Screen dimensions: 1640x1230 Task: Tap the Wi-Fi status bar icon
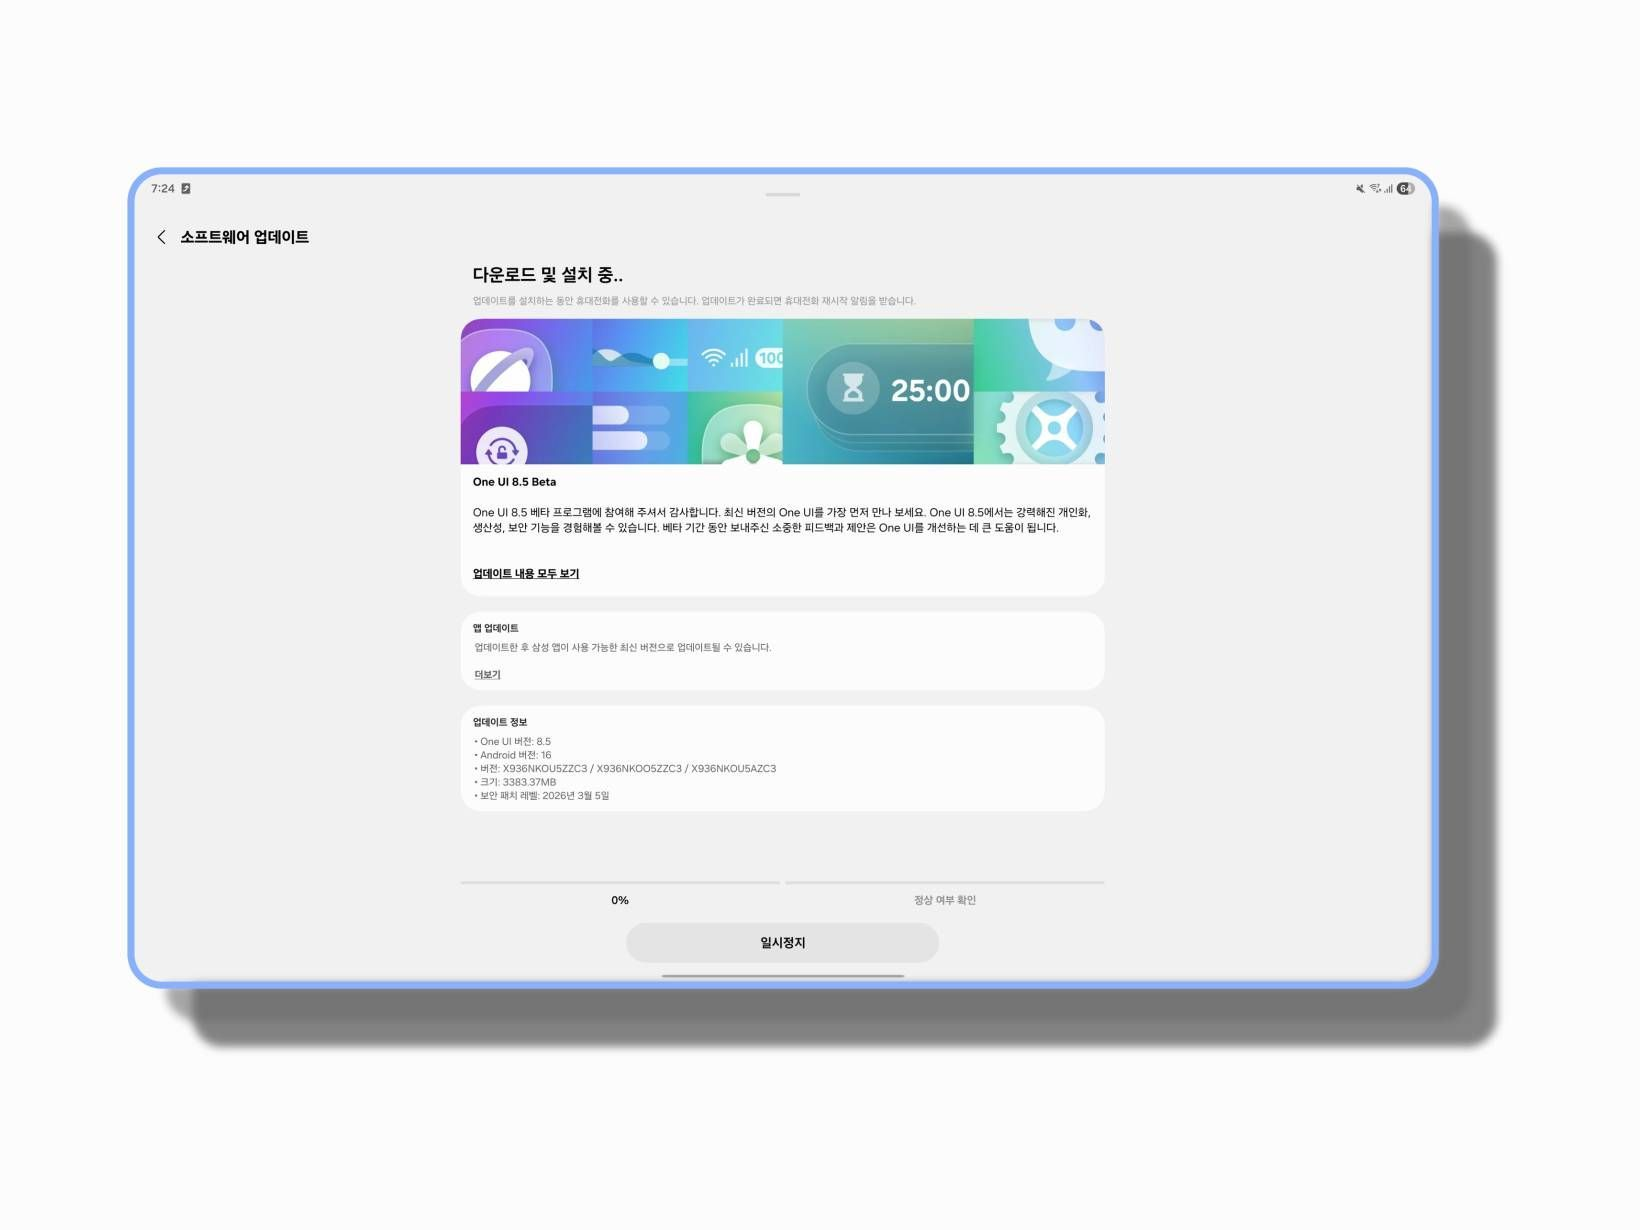(x=1375, y=188)
